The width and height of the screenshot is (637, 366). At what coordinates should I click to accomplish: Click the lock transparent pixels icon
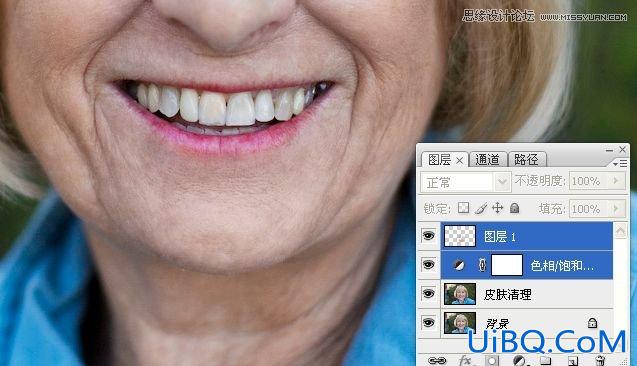(x=464, y=208)
